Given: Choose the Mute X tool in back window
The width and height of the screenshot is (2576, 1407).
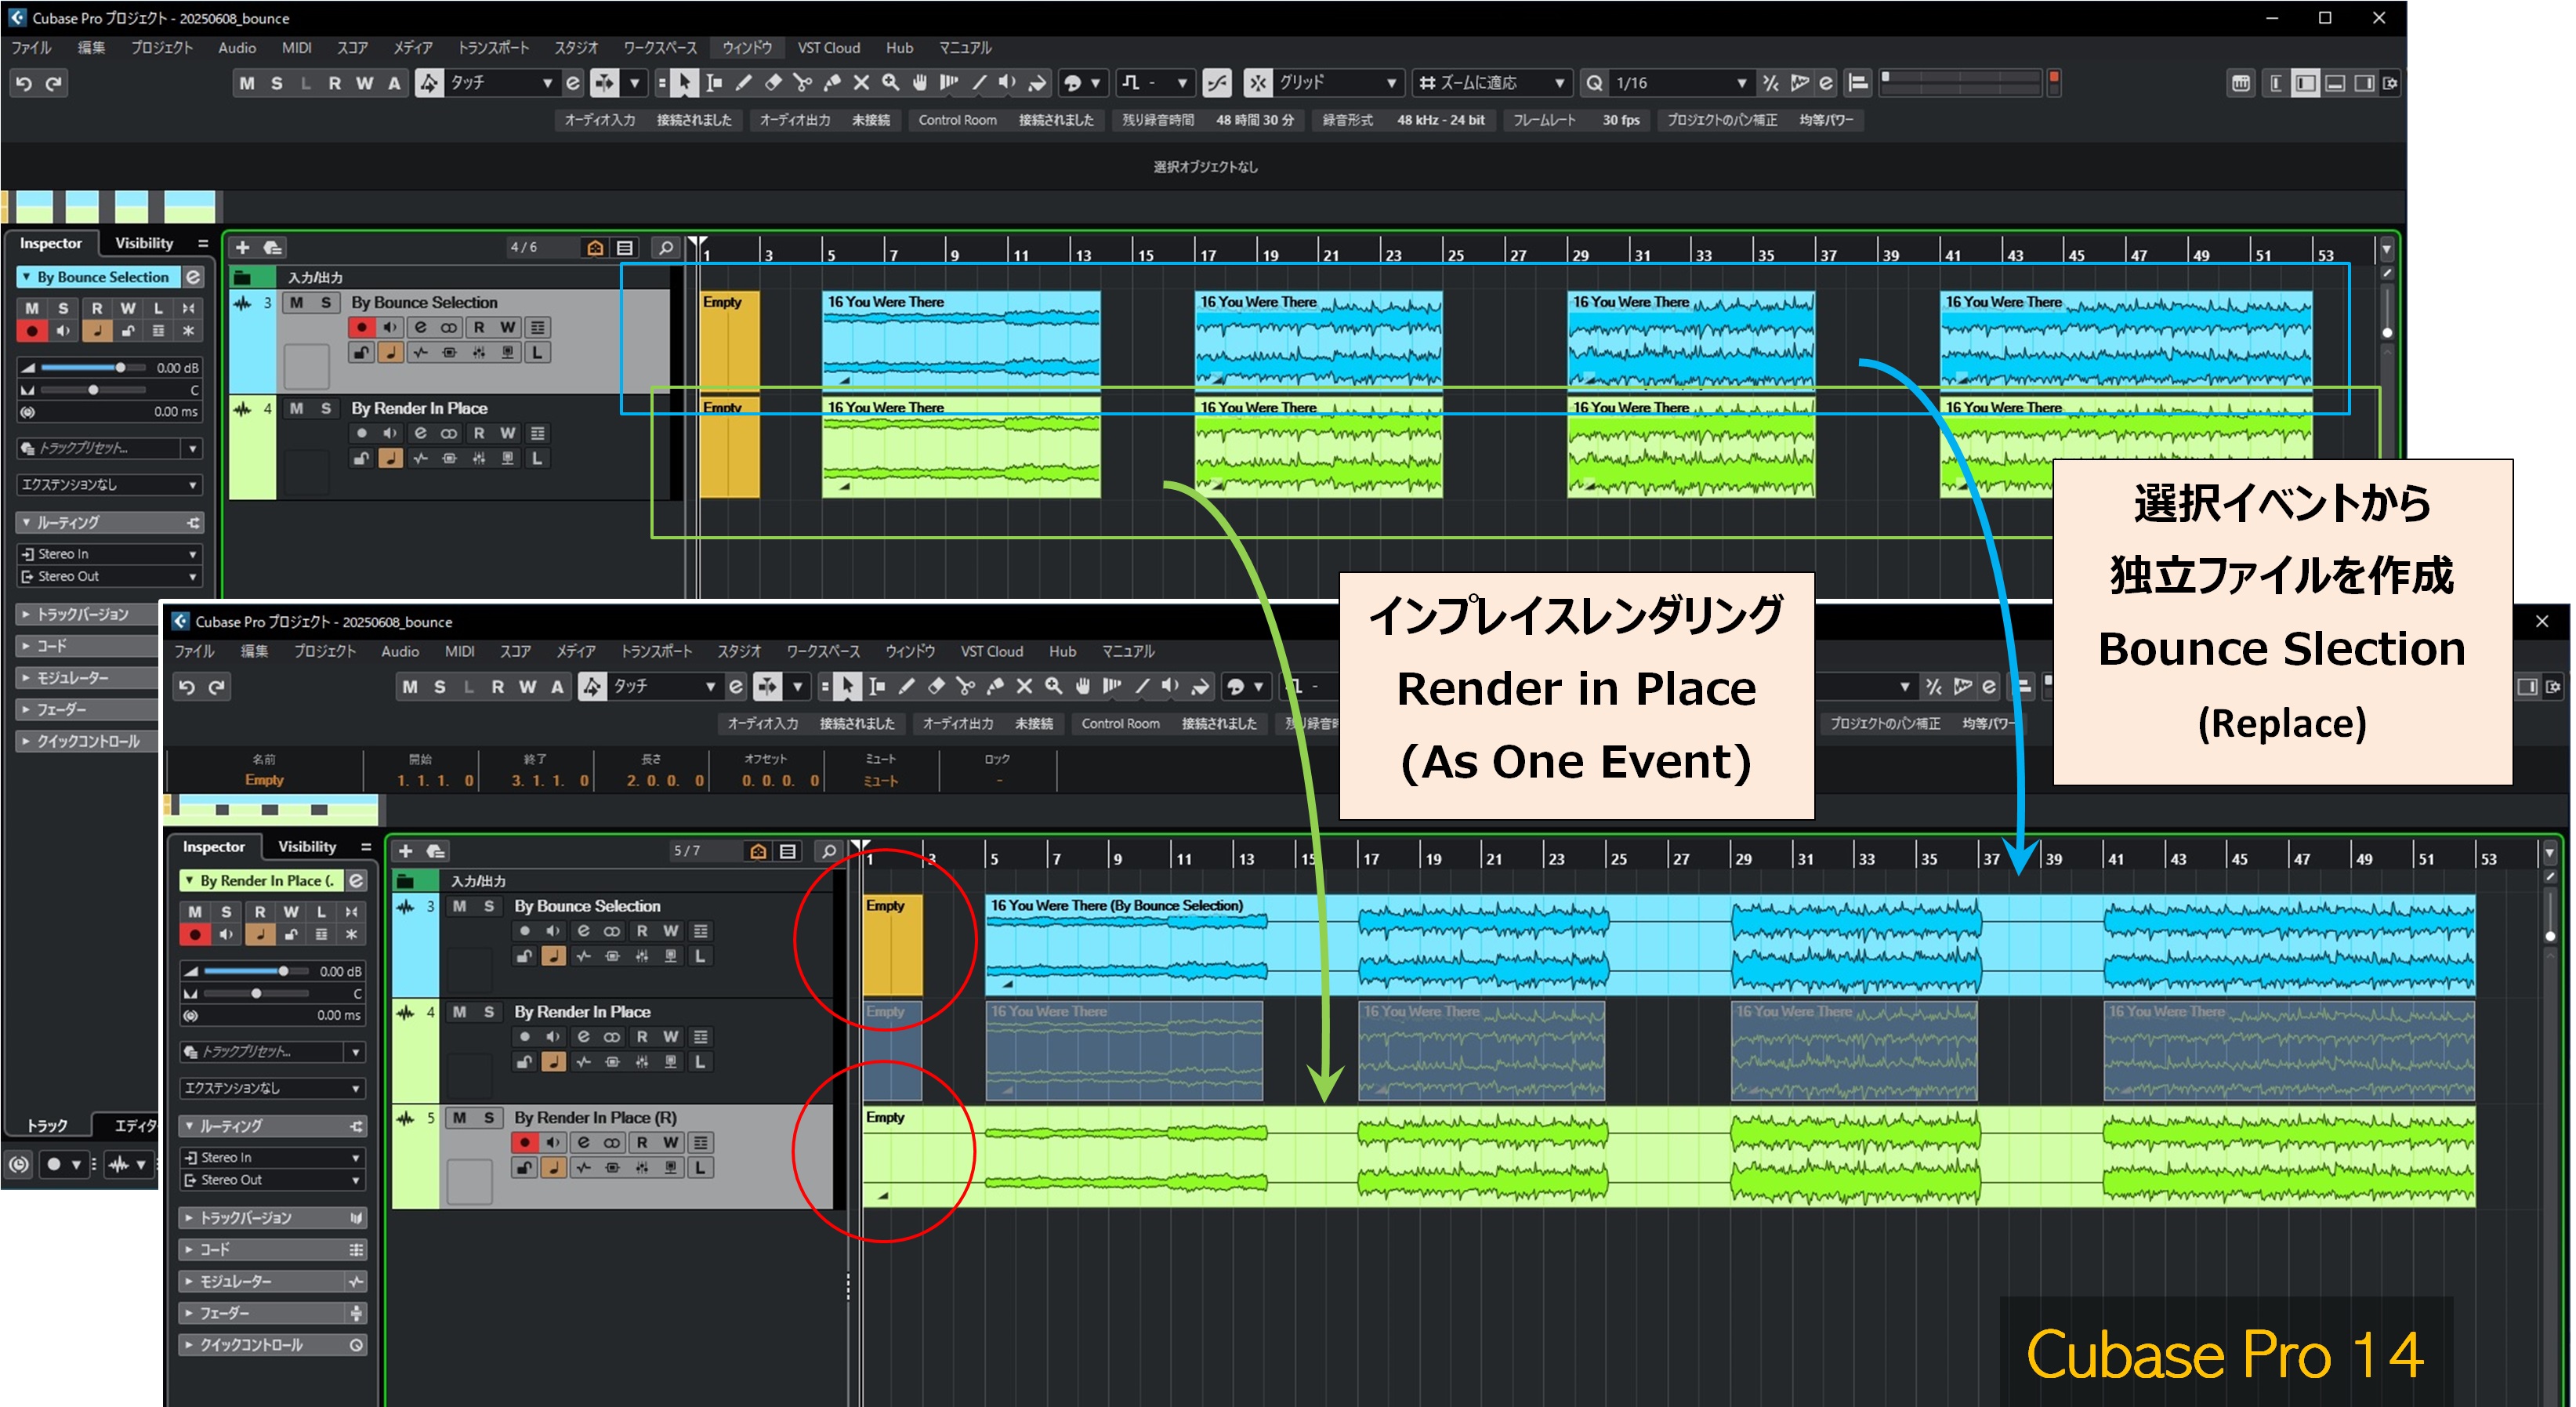Looking at the screenshot, I should point(861,83).
